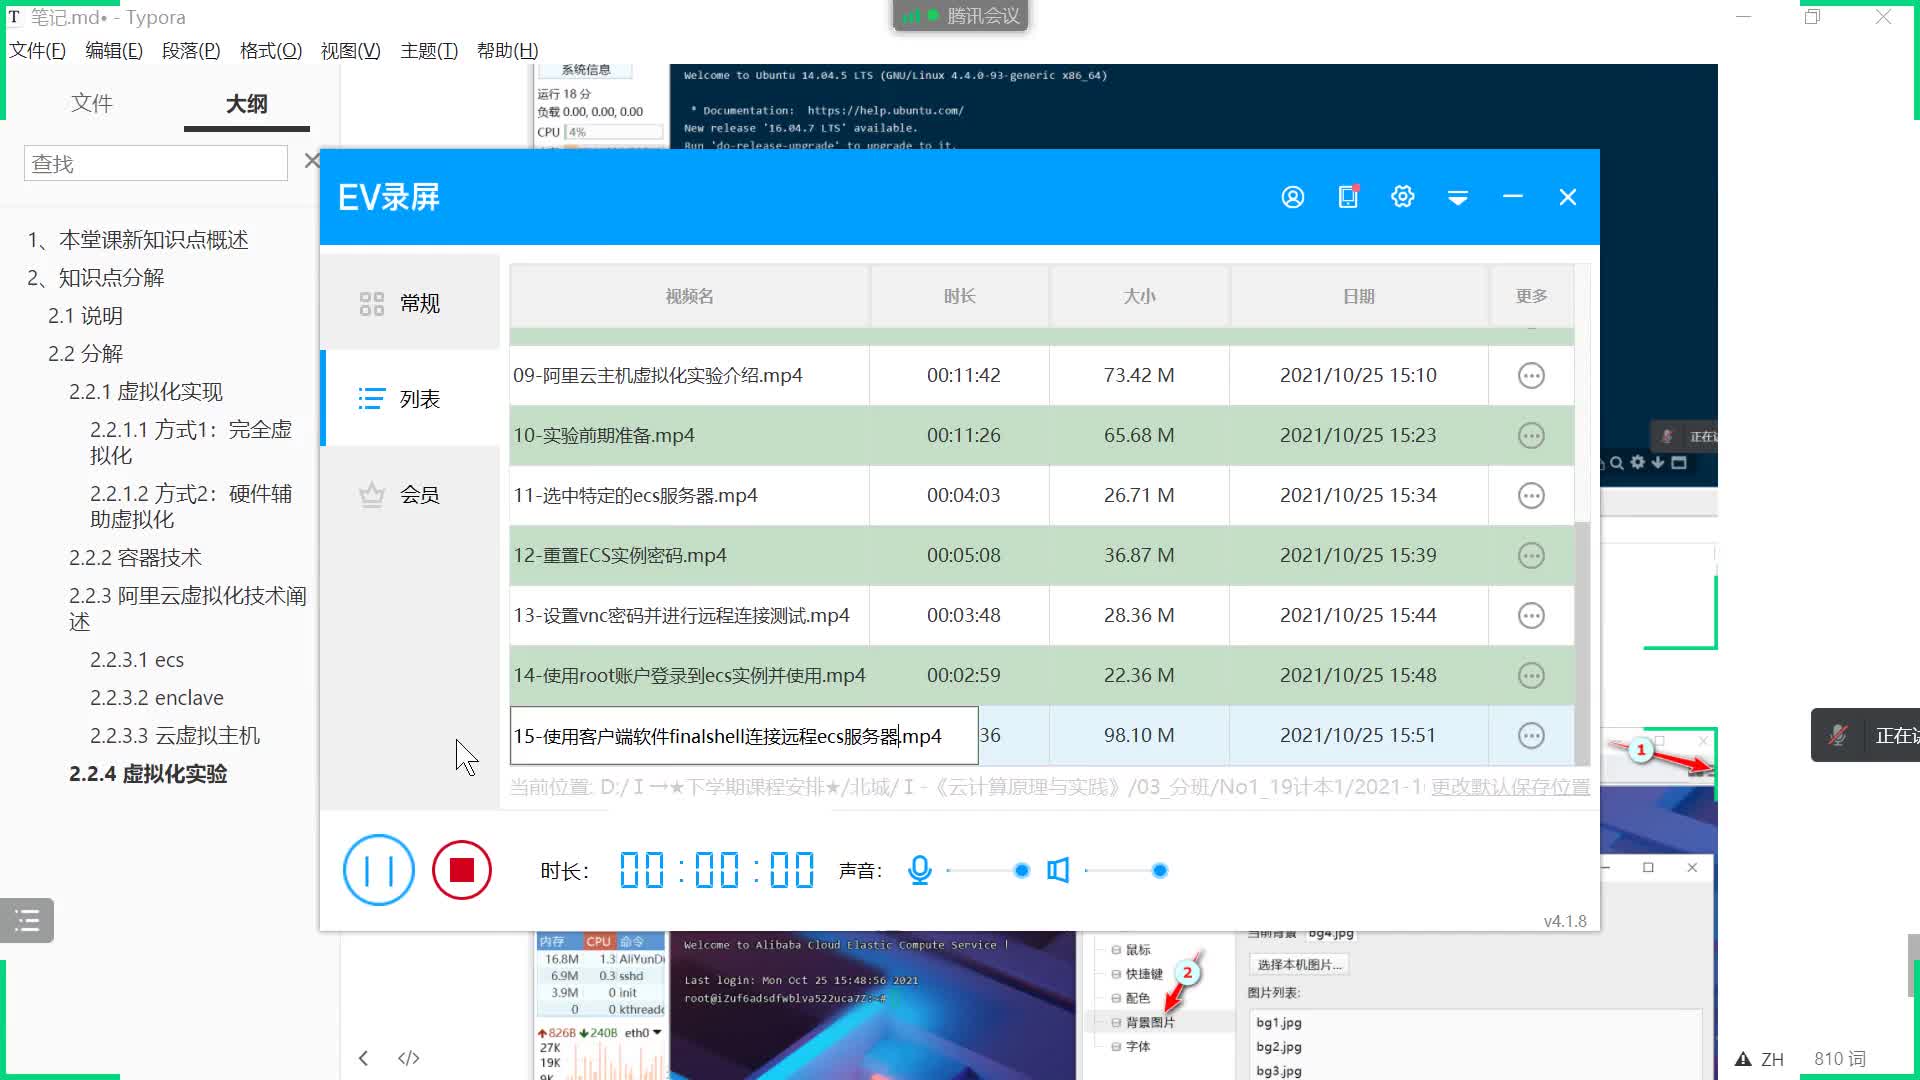The height and width of the screenshot is (1080, 1920).
Task: Open the 编辑(E) menu in Typora
Action: [114, 50]
